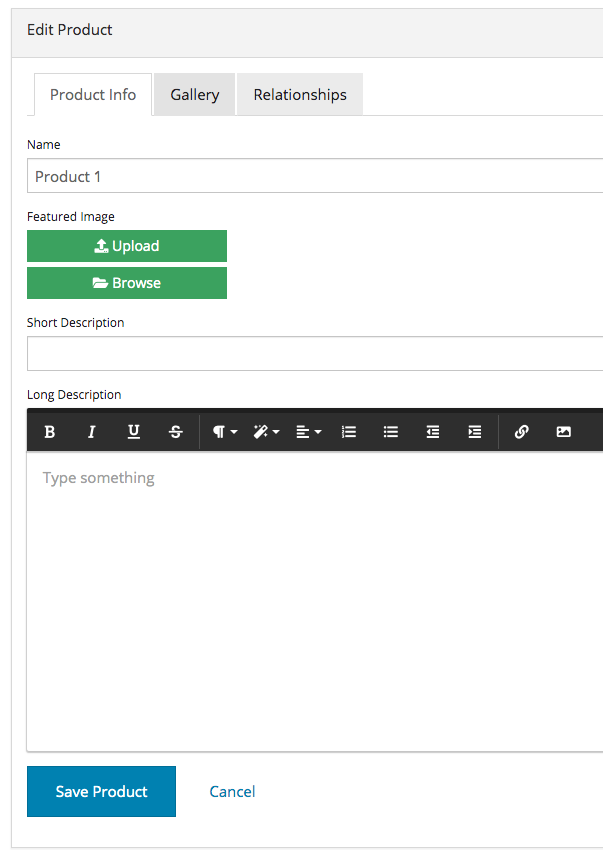The width and height of the screenshot is (603, 854).
Task: Toggle bold formatting in editor toolbar
Action: (50, 432)
